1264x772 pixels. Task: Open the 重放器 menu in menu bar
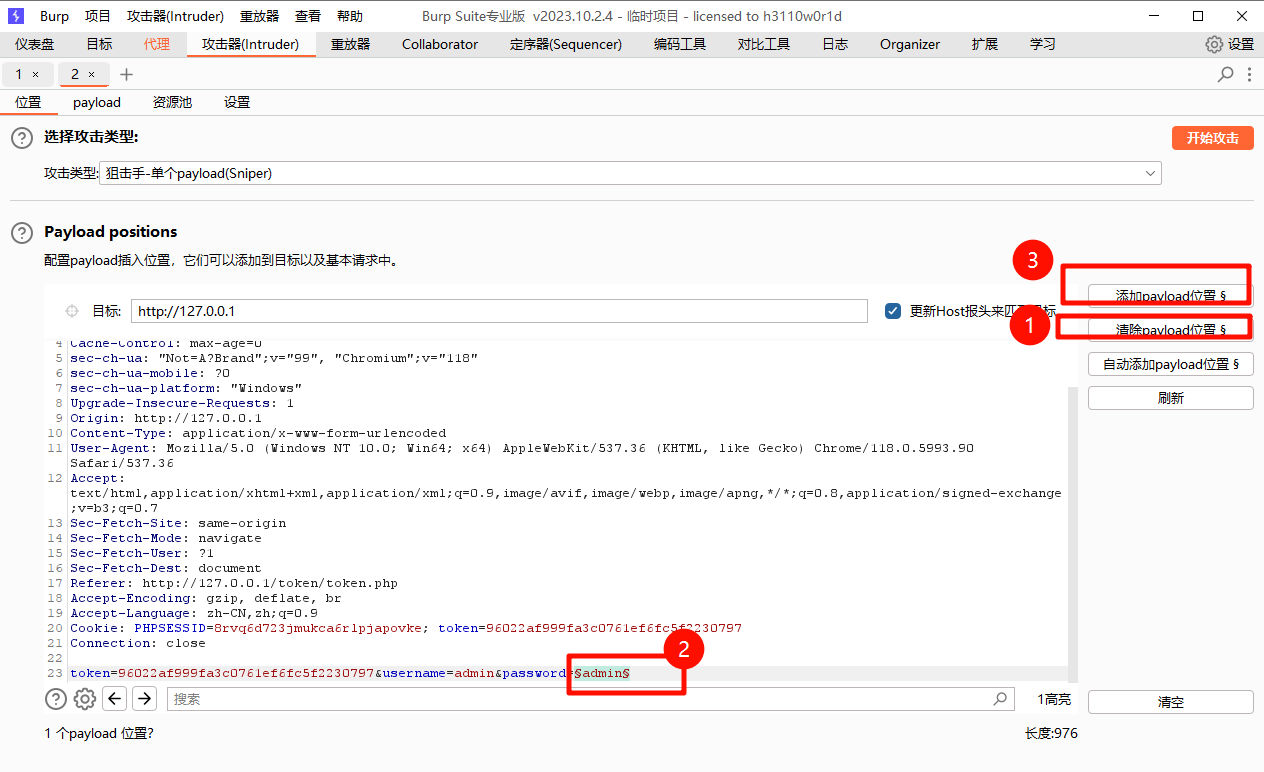(260, 16)
